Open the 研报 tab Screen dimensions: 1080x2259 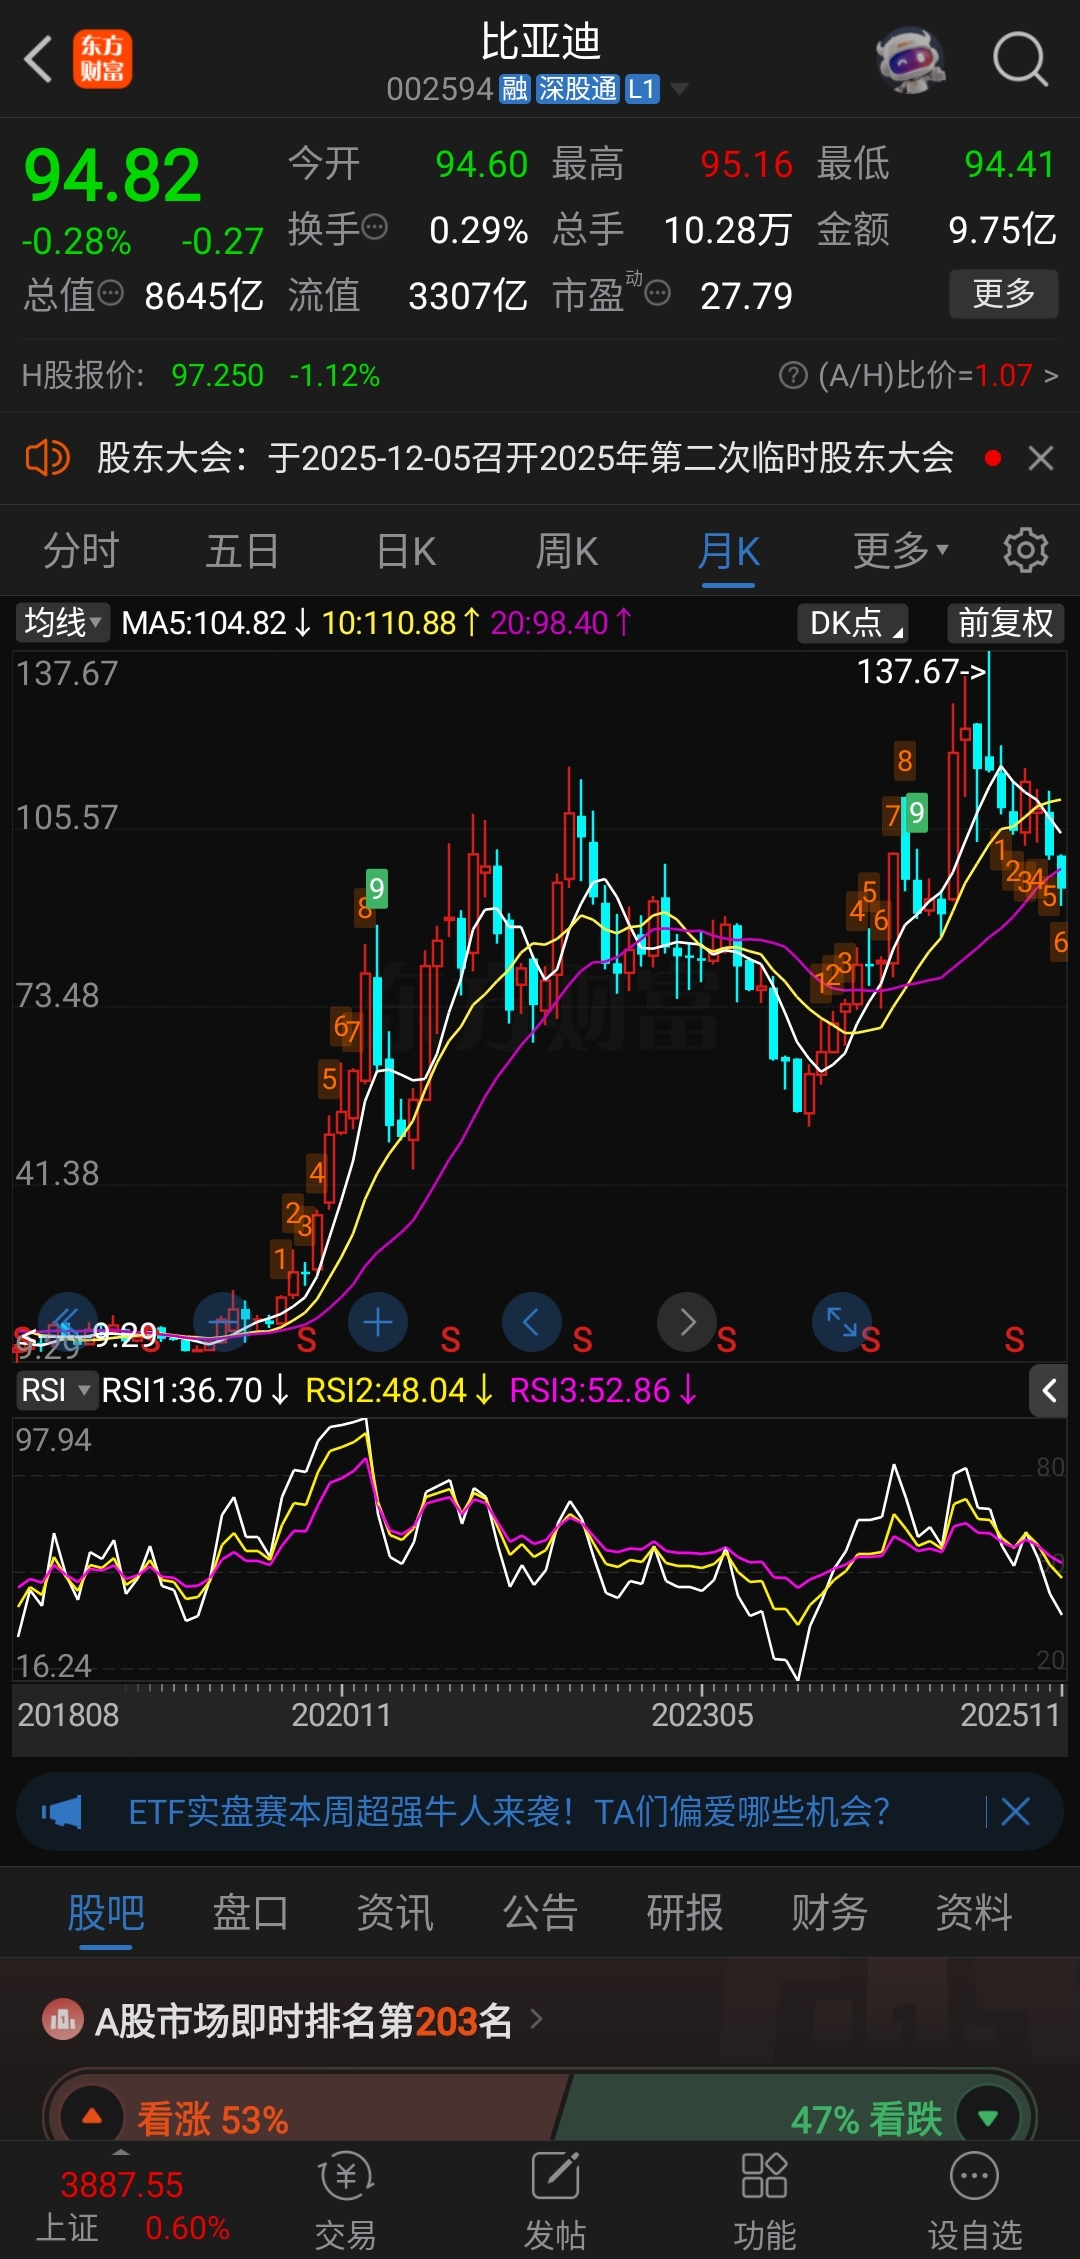[684, 1913]
